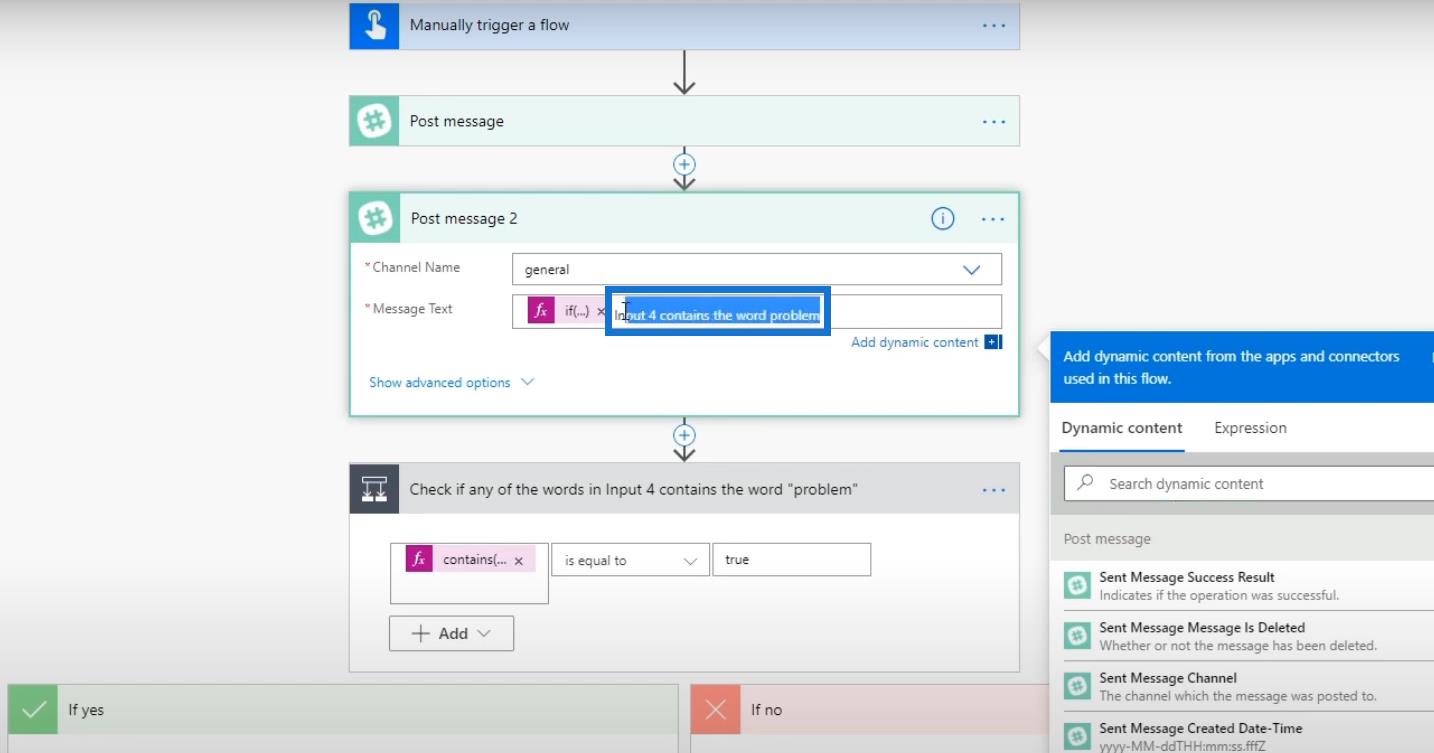
Task: Remove the contains(...) expression token
Action: coord(518,561)
